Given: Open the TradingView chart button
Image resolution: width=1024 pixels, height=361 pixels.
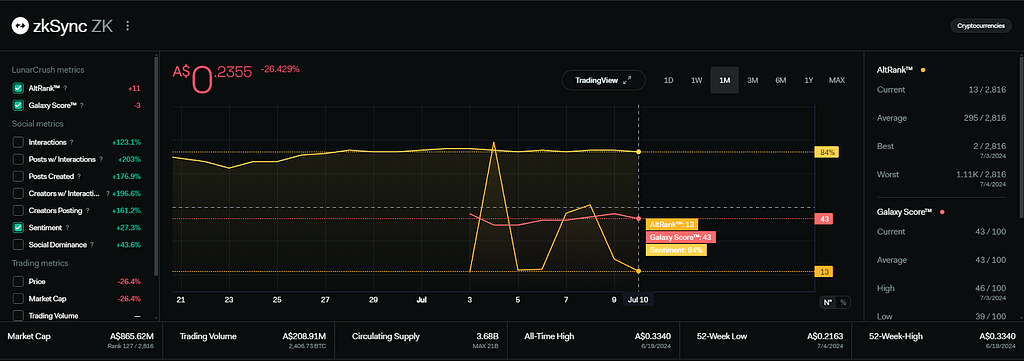Looking at the screenshot, I should (603, 80).
